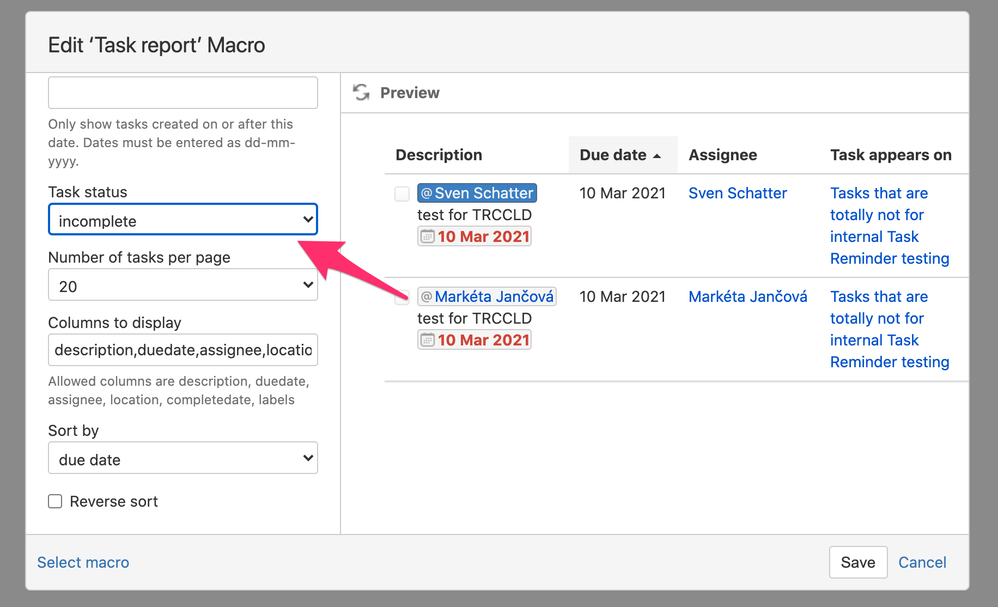Click the @Markéta Jančová mention in description
998x607 pixels.
pos(487,297)
